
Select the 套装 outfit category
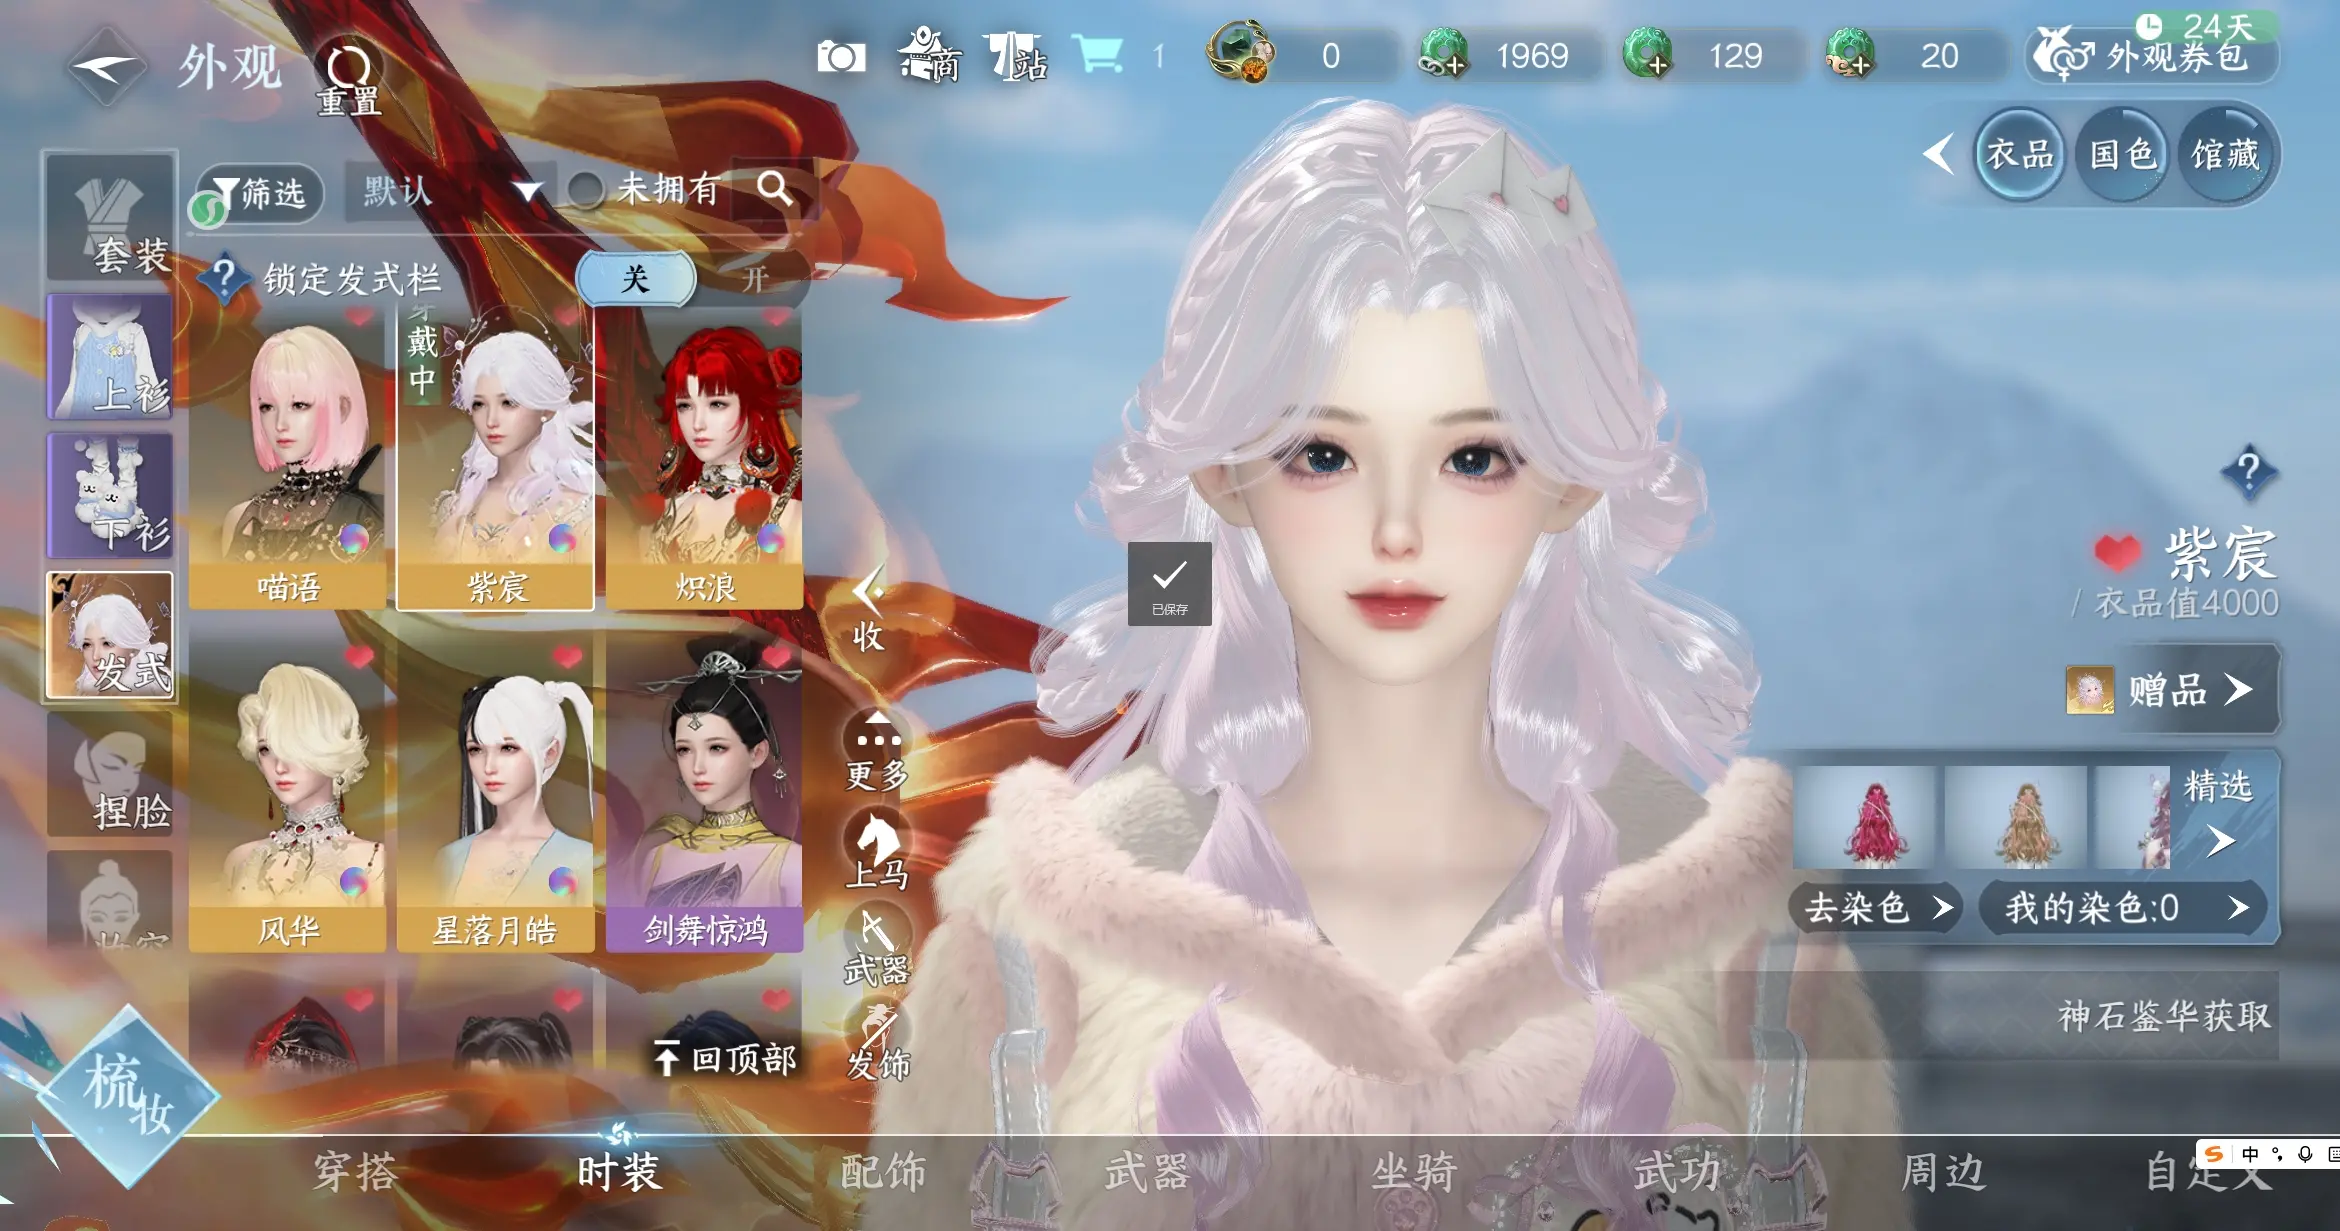110,218
